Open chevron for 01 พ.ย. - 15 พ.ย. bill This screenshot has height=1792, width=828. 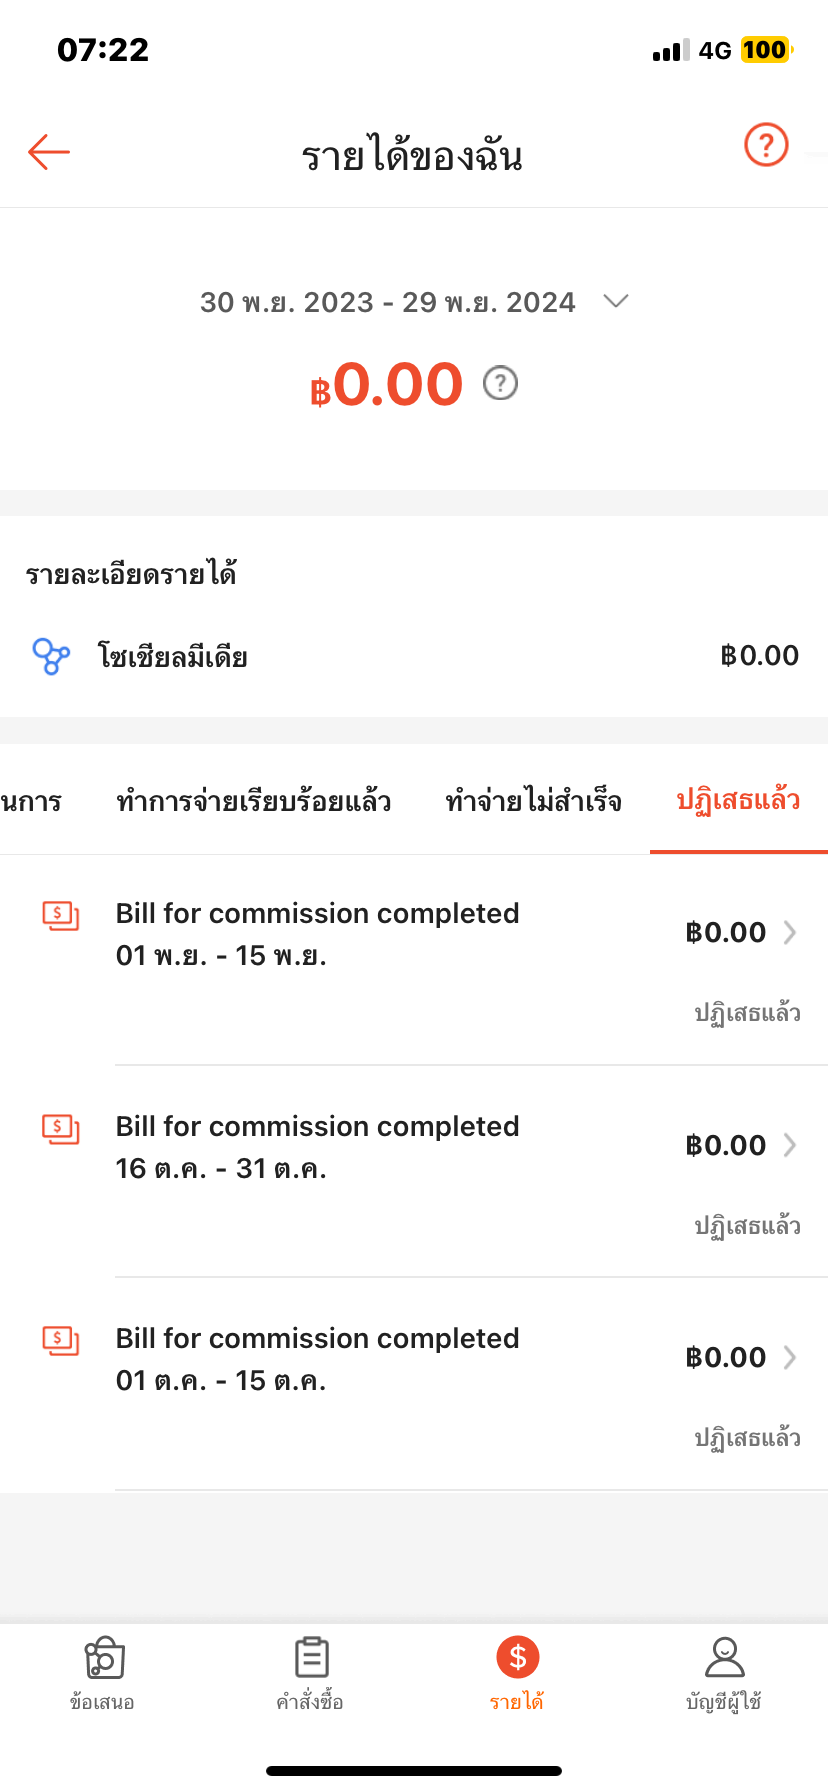coord(790,933)
